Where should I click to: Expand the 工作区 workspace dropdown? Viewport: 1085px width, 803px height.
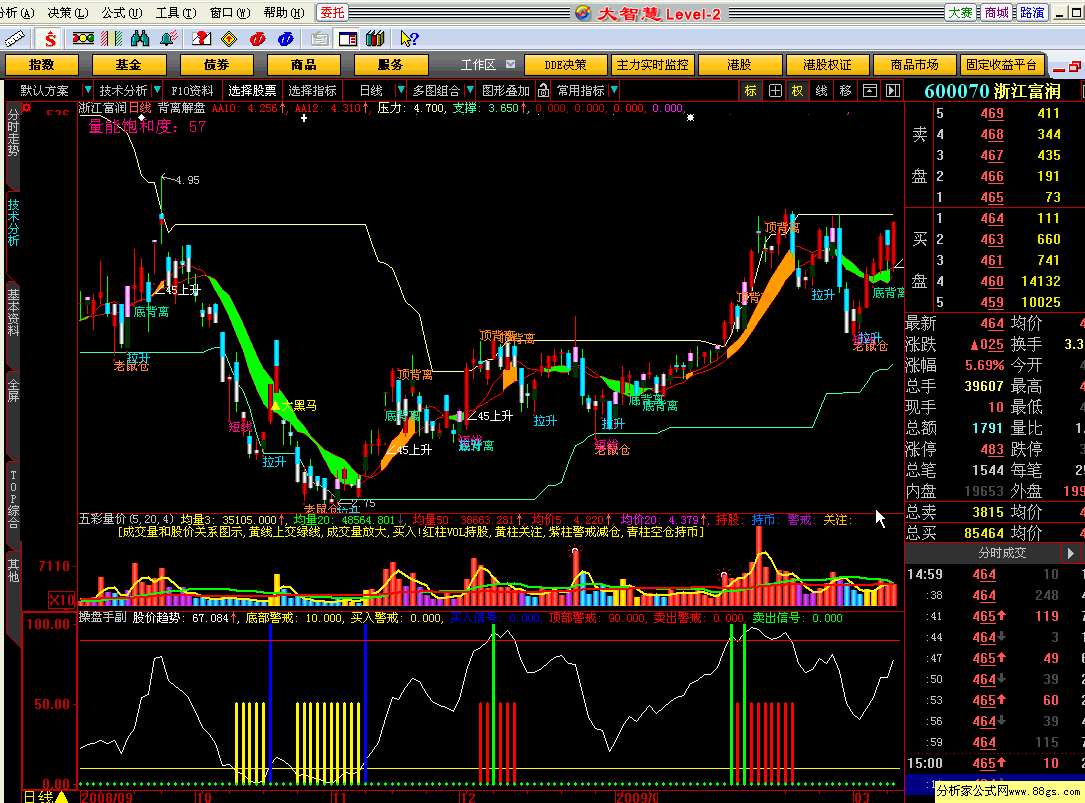[511, 64]
